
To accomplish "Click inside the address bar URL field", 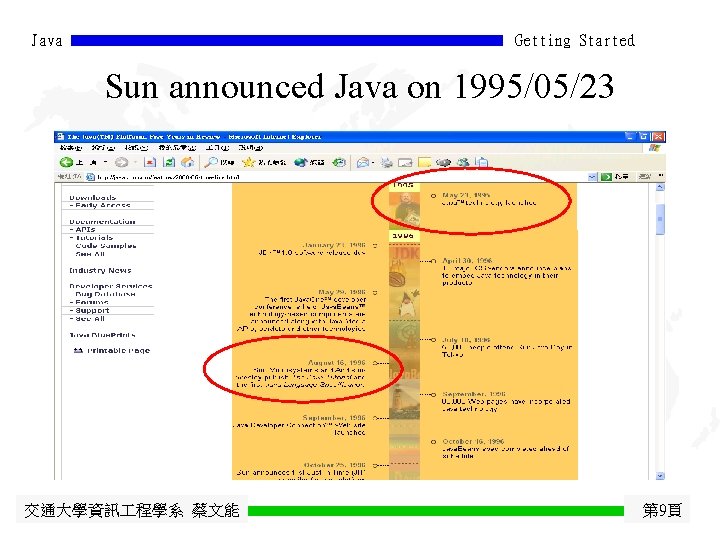I will [x=340, y=177].
